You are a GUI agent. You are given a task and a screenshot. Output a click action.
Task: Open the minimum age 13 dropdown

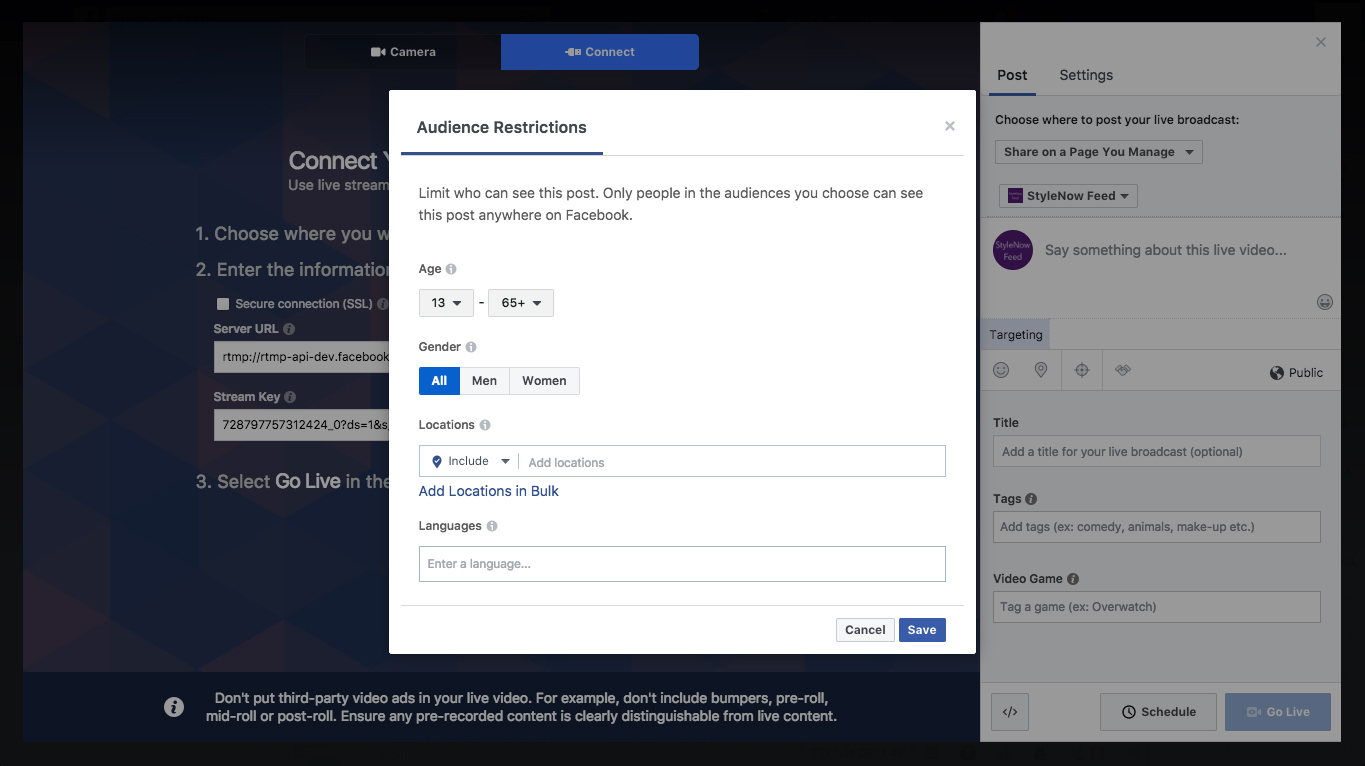coord(446,303)
